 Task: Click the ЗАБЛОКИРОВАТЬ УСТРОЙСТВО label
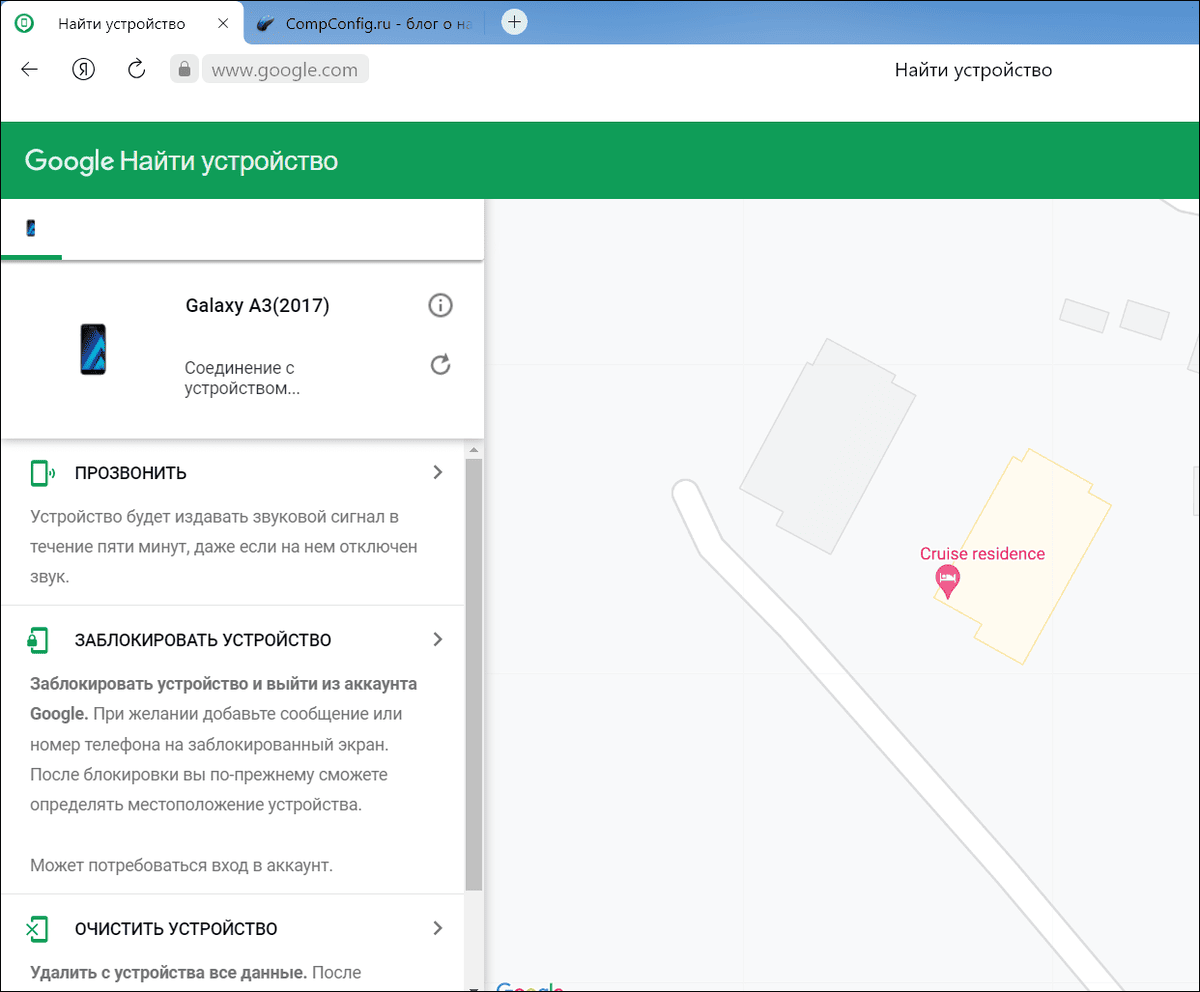pyautogui.click(x=203, y=640)
